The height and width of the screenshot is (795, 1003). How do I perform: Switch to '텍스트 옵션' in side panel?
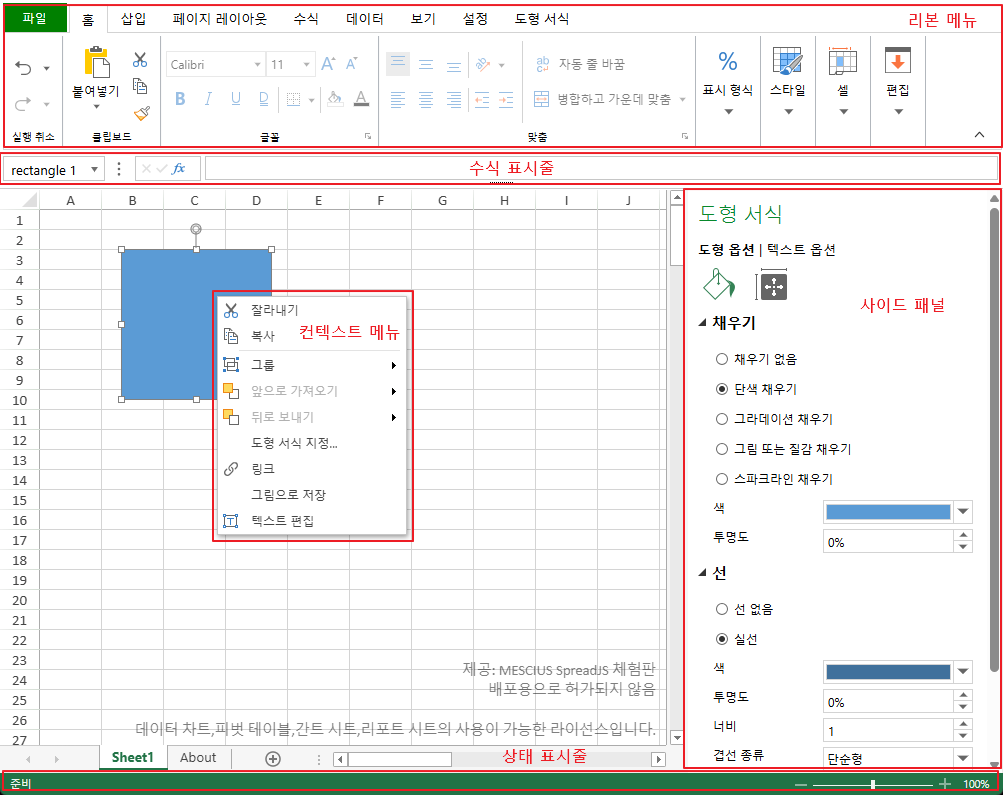click(801, 249)
